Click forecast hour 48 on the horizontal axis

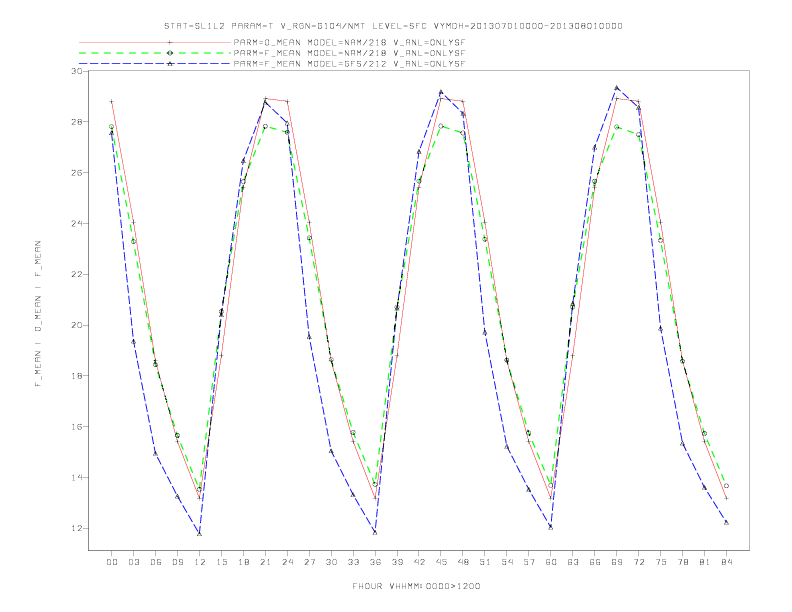tap(463, 562)
